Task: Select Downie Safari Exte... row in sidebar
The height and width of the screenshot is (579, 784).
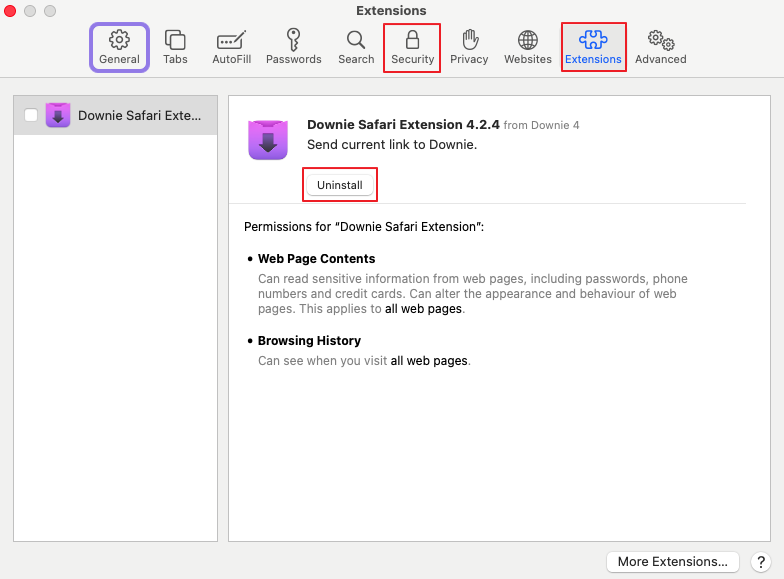Action: (x=116, y=116)
